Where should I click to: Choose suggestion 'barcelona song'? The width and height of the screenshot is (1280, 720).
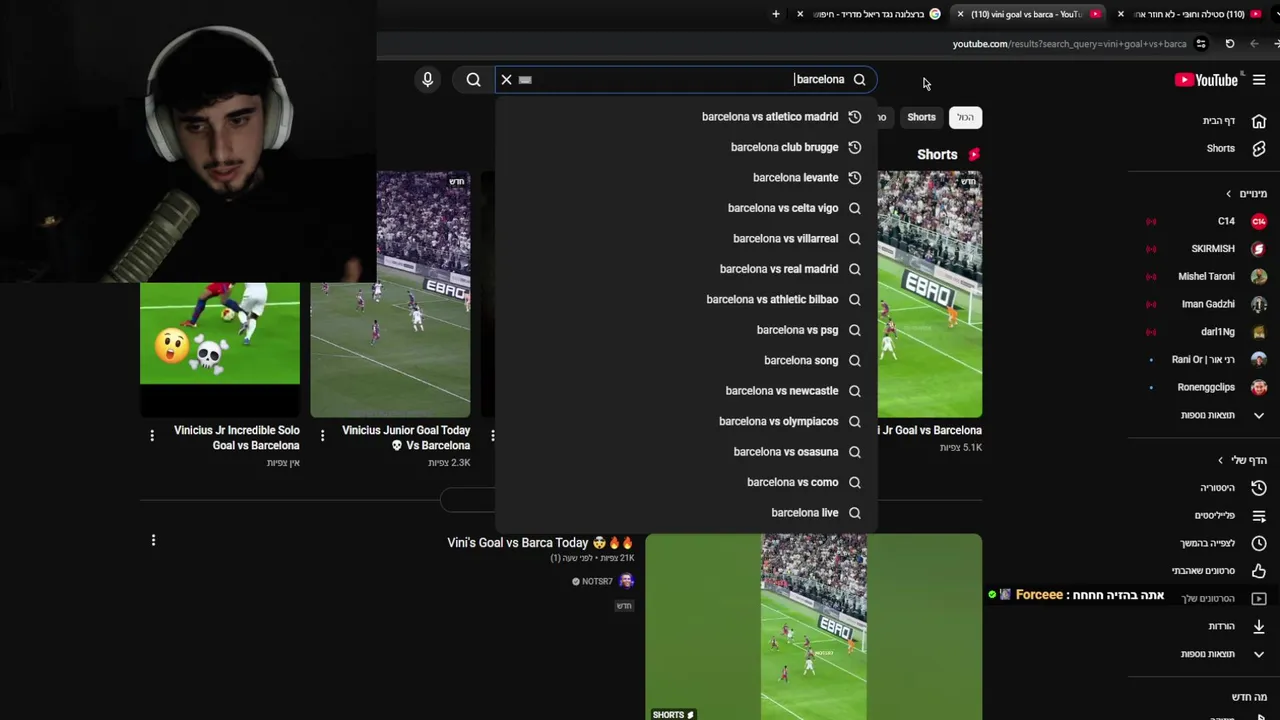(686, 361)
